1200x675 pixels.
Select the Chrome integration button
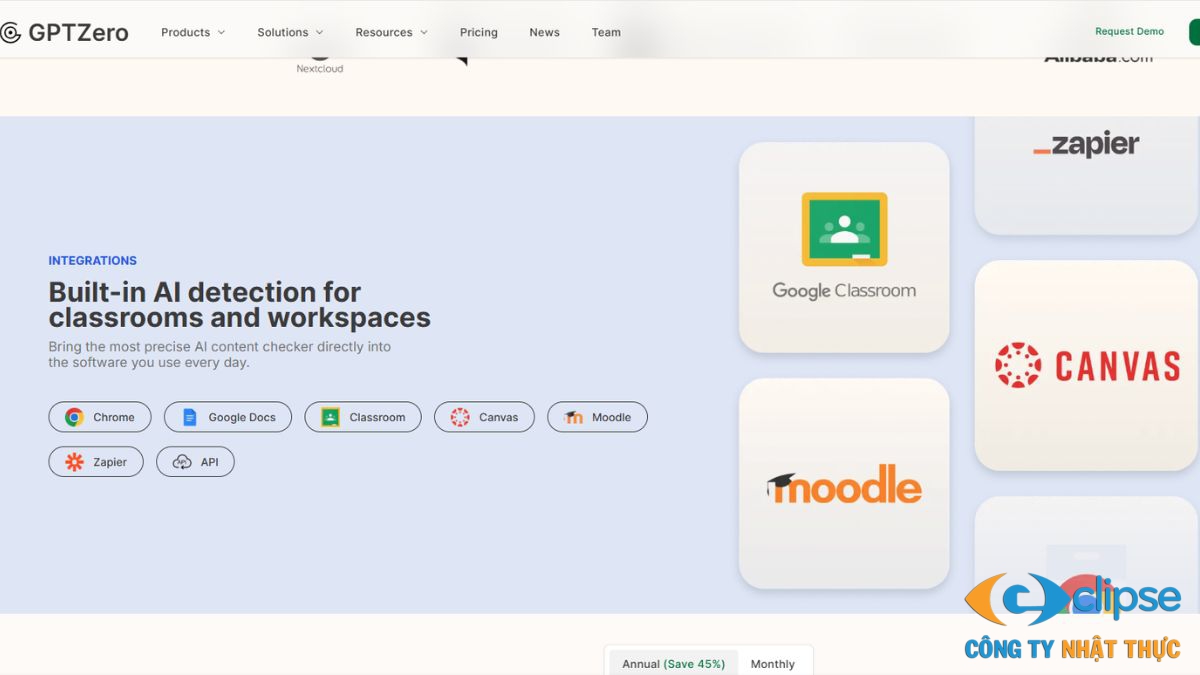click(100, 417)
